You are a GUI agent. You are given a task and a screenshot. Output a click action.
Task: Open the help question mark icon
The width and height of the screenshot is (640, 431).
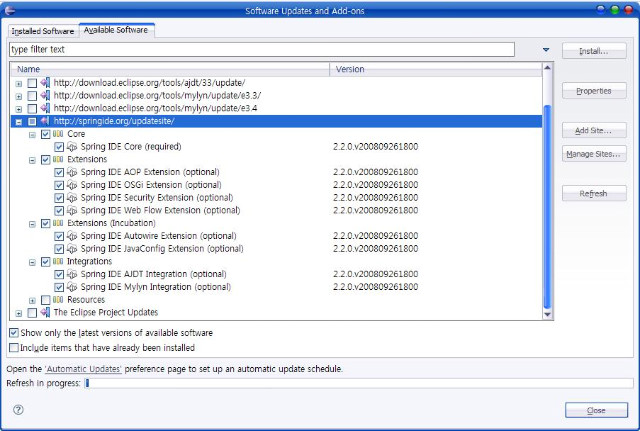[18, 409]
